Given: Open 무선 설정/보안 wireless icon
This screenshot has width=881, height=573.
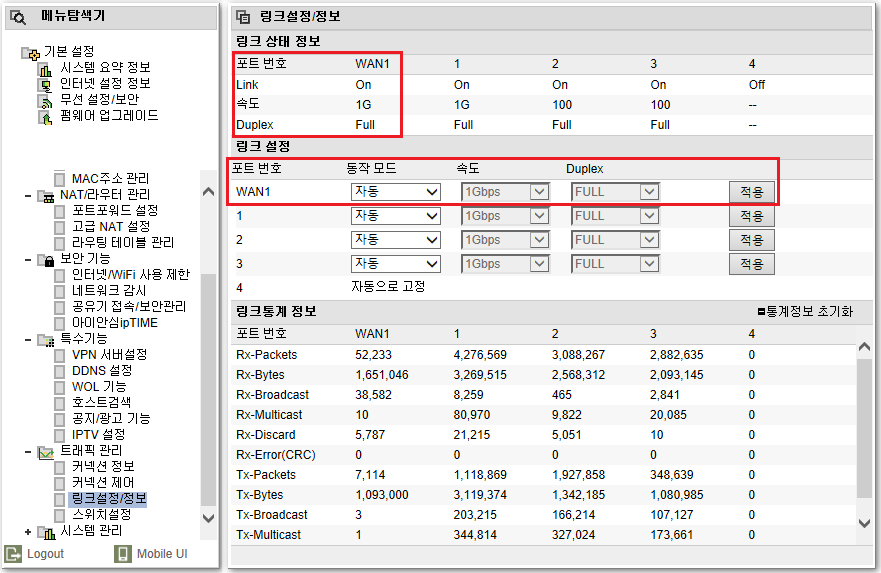Looking at the screenshot, I should pos(45,102).
